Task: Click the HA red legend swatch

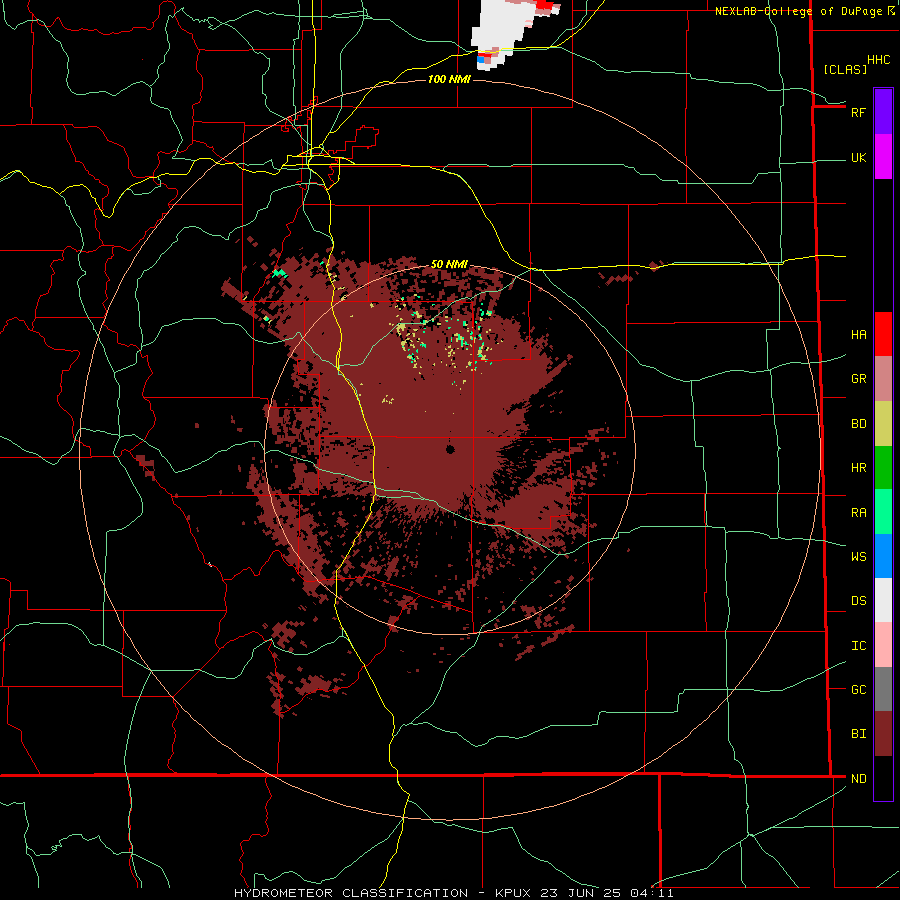Action: point(883,334)
